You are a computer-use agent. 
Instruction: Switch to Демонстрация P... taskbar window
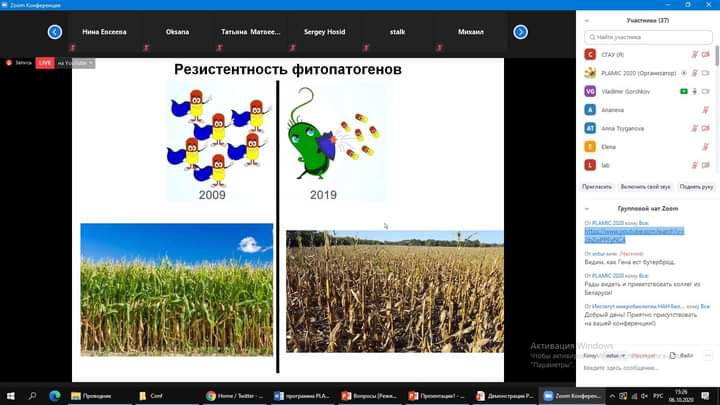coord(505,396)
